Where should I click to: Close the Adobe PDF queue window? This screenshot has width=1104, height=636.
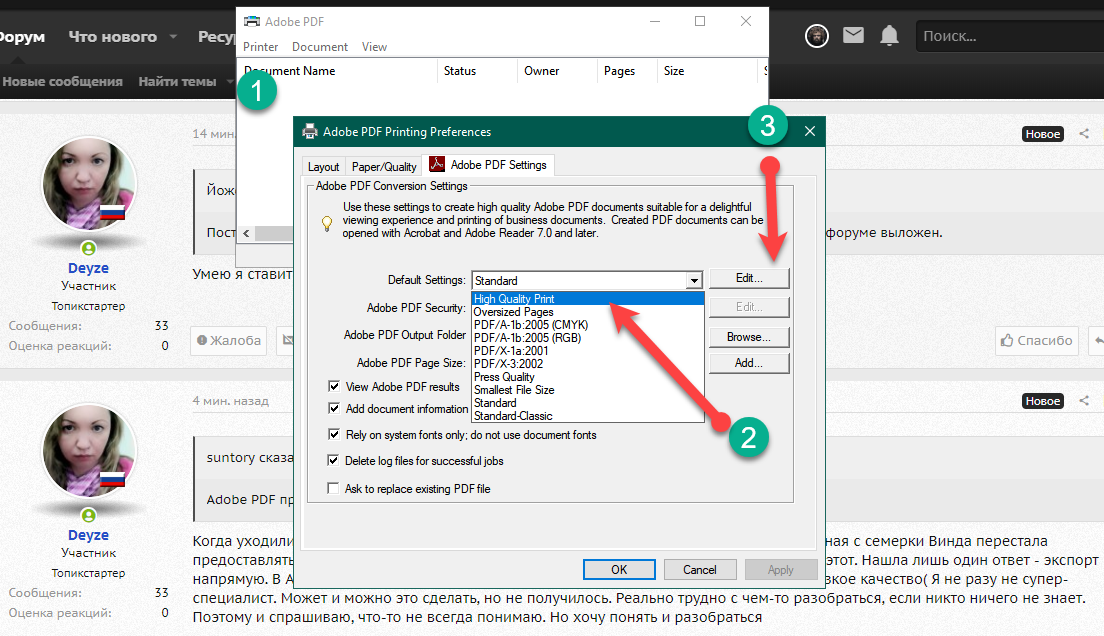[x=746, y=21]
